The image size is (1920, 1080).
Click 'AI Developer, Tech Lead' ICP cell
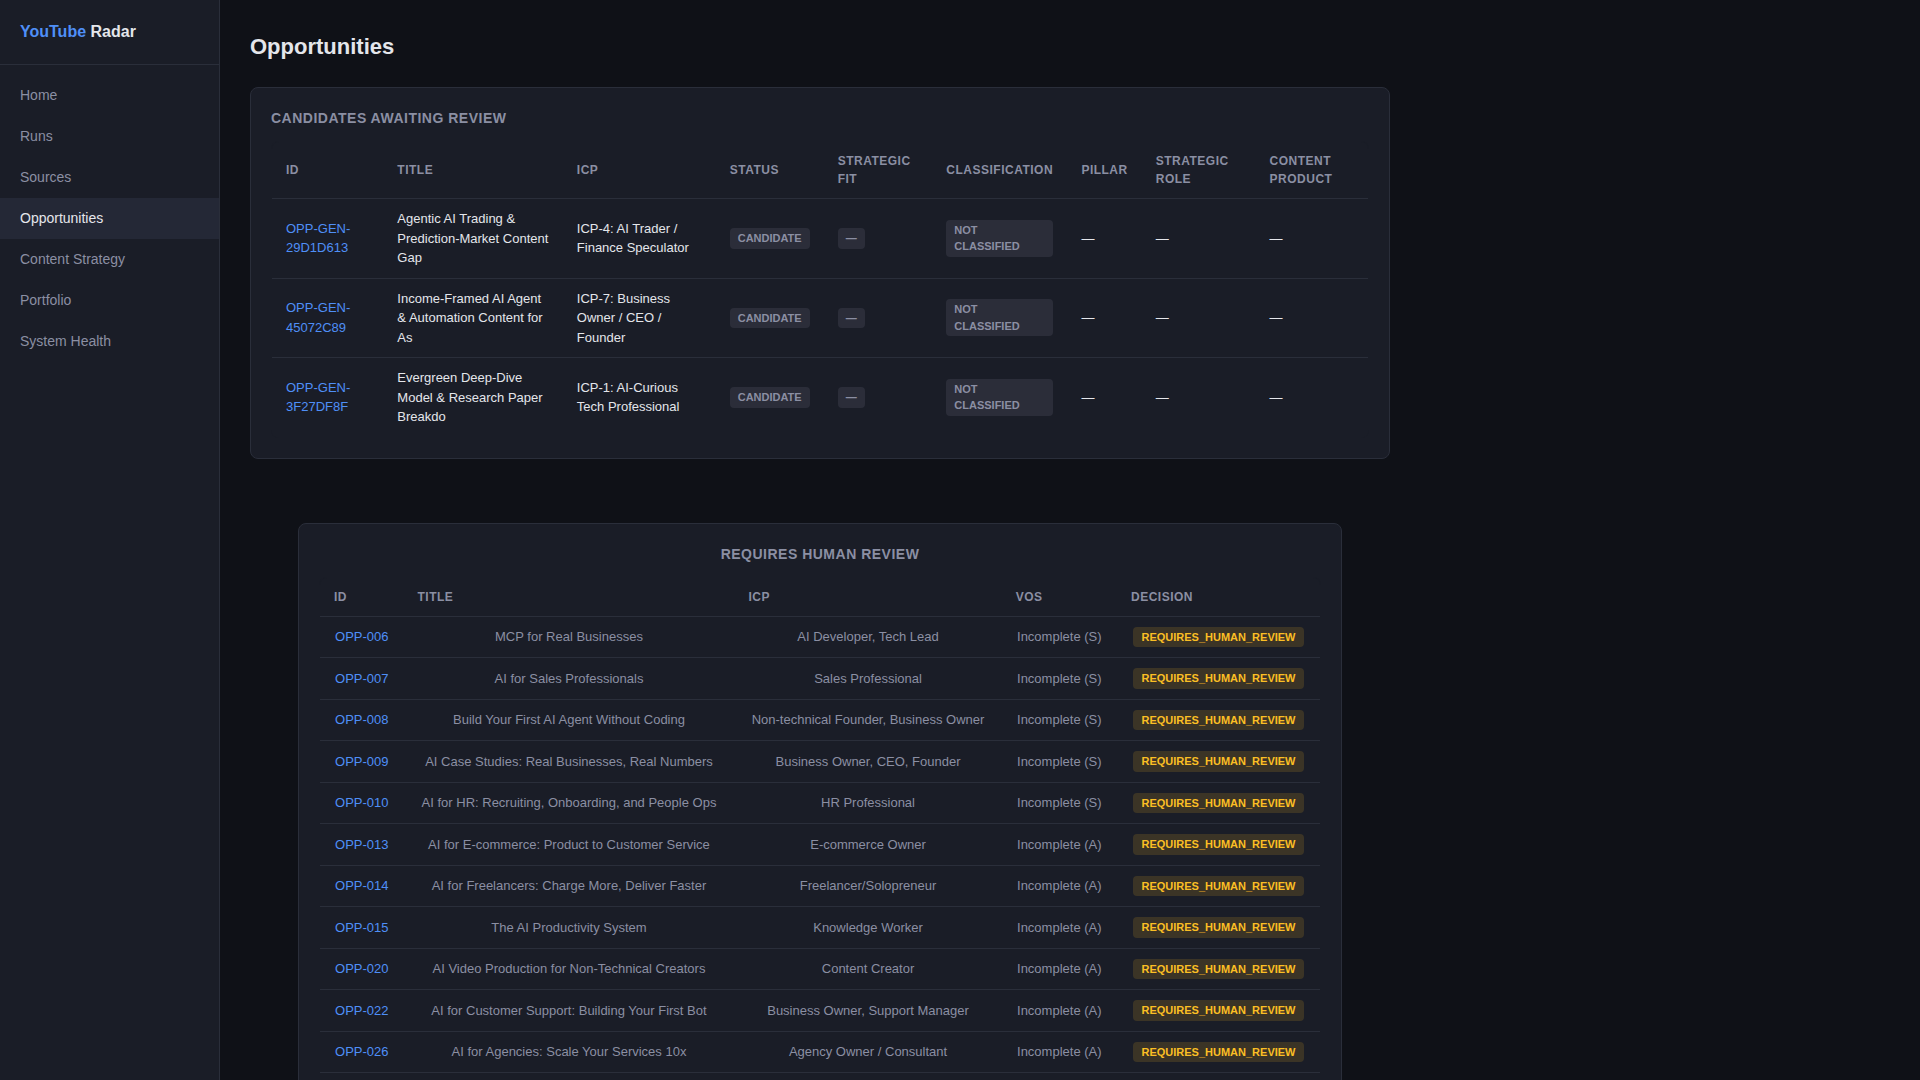point(868,637)
